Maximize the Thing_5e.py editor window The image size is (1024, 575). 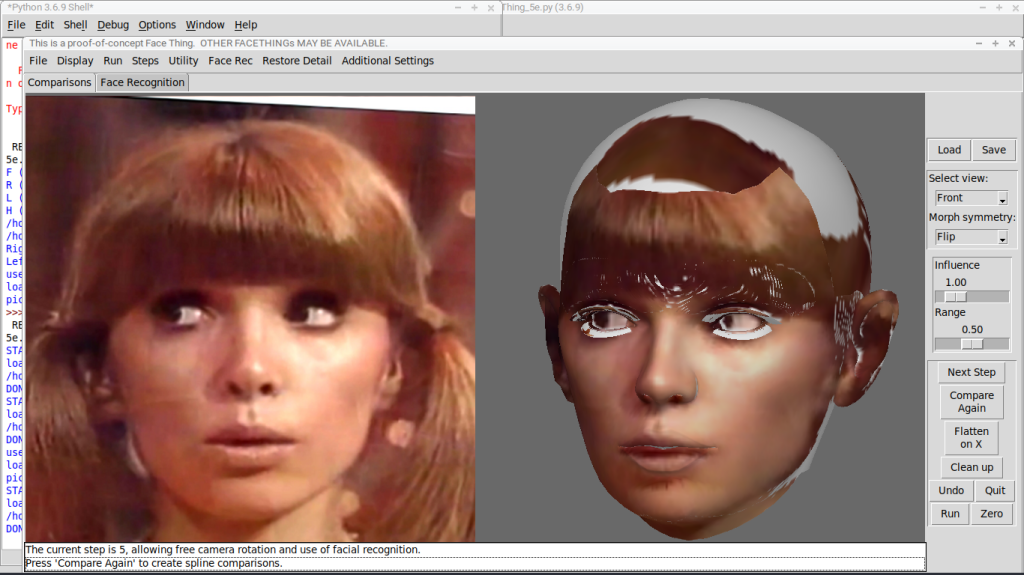[x=999, y=8]
